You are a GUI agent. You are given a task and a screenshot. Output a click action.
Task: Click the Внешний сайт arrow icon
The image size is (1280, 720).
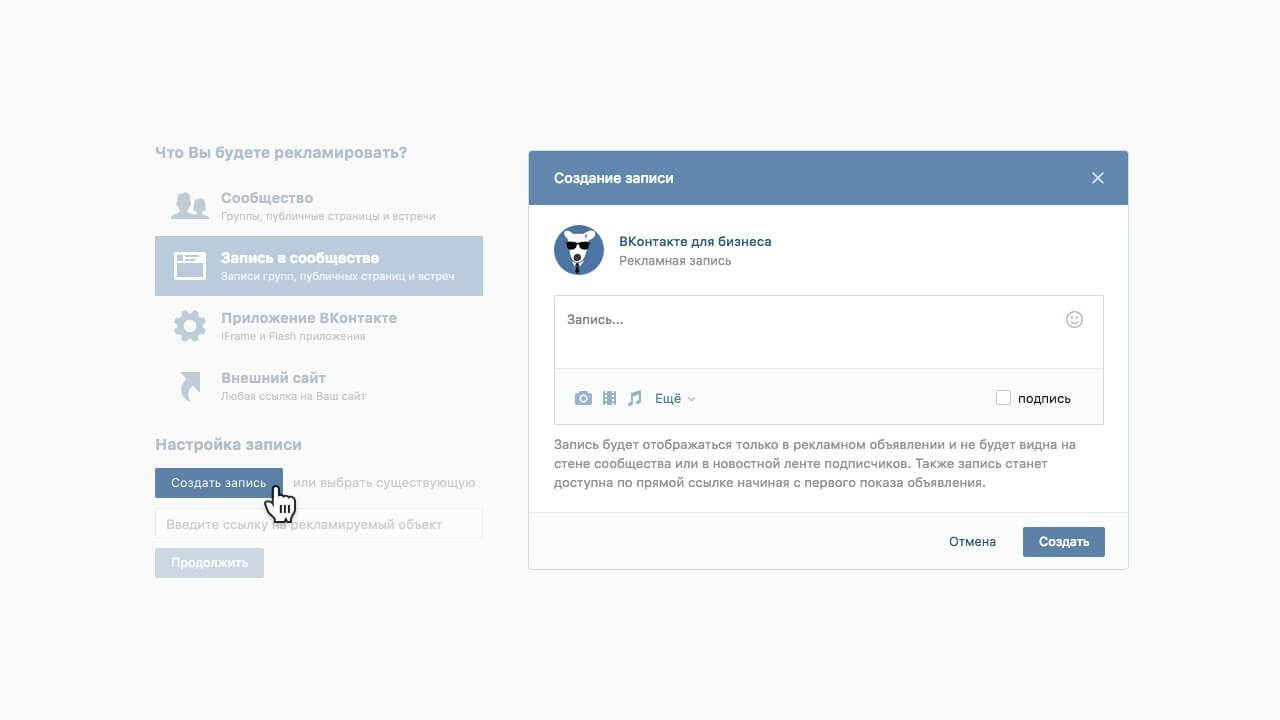click(189, 386)
